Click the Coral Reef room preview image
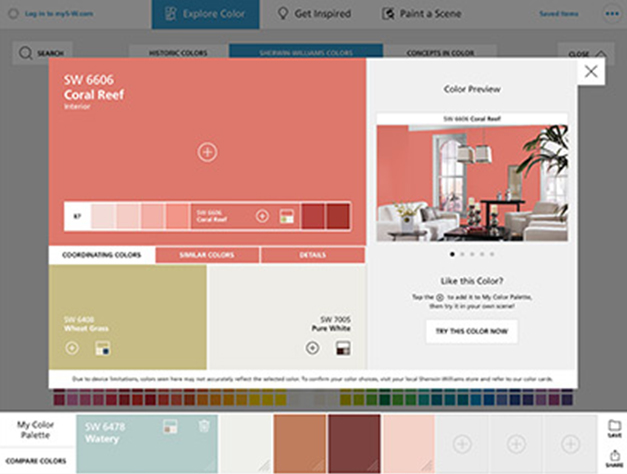 pos(472,183)
